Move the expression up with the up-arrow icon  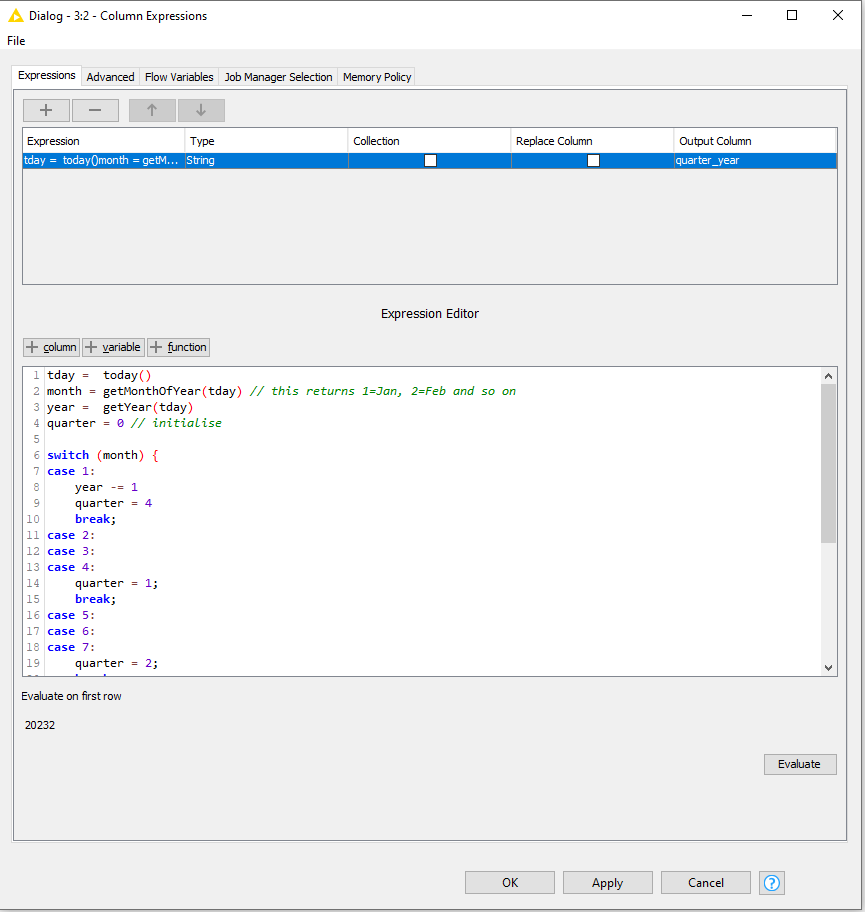pos(152,110)
